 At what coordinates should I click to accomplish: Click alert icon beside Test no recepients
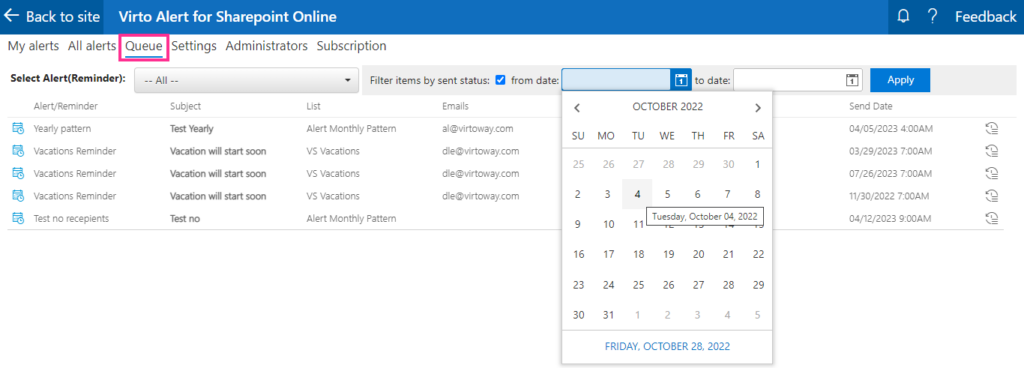pyautogui.click(x=18, y=219)
